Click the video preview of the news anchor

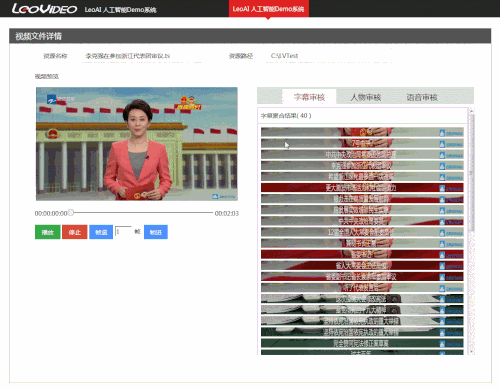click(137, 144)
